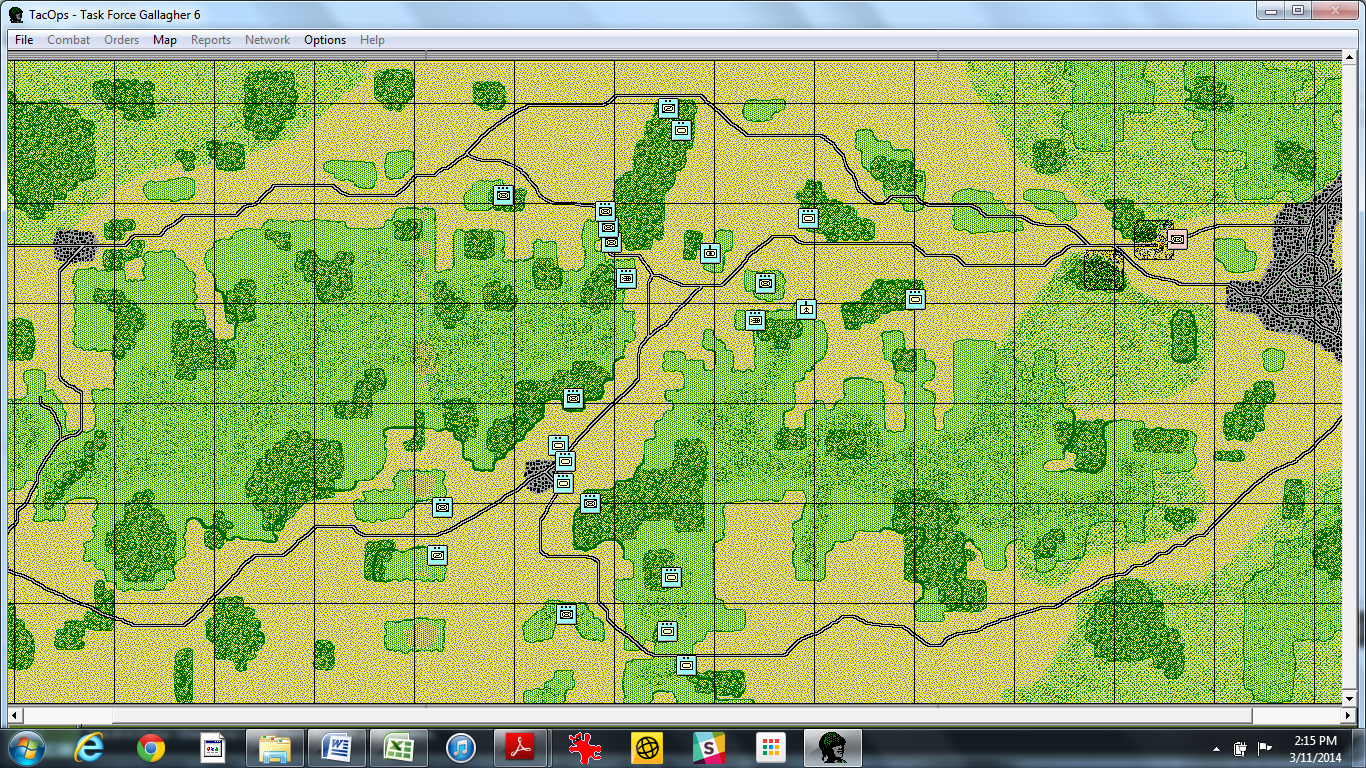Open the Map menu

(x=165, y=40)
